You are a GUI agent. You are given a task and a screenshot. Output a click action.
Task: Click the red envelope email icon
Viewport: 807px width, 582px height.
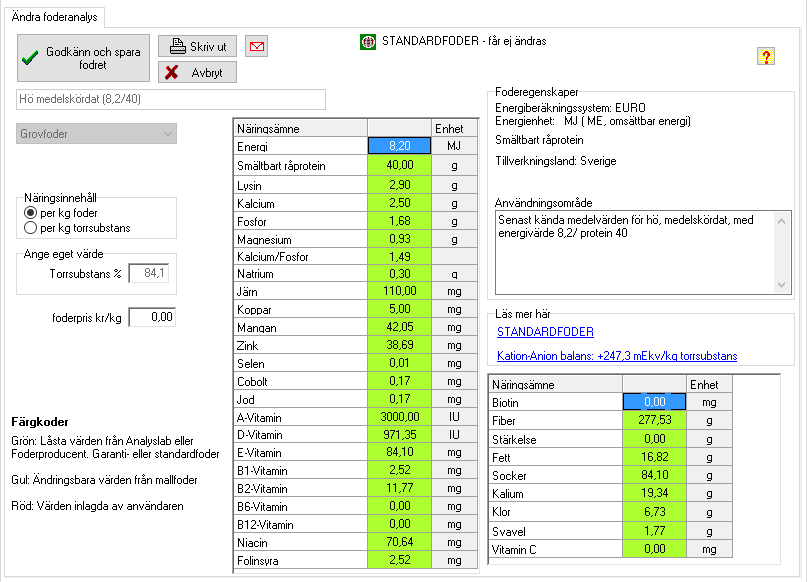[x=256, y=46]
